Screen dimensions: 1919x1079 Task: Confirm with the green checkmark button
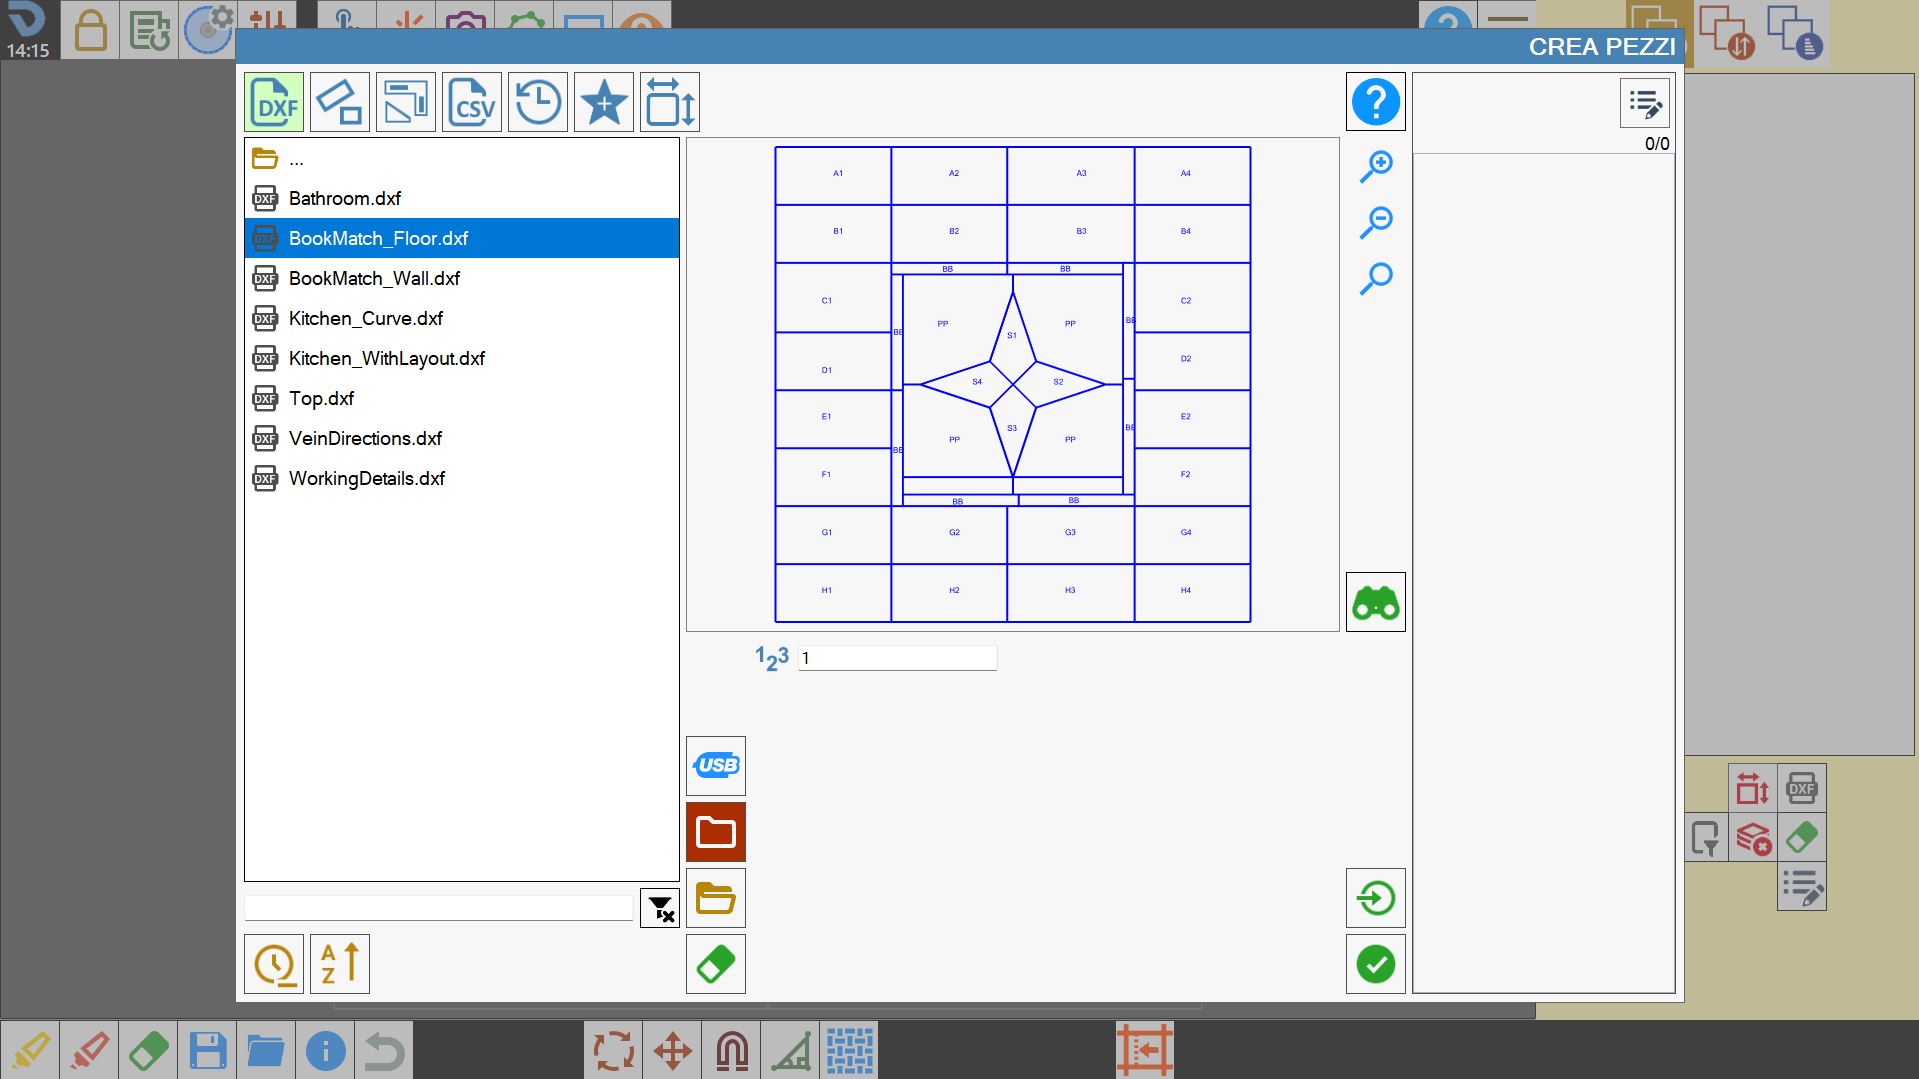pyautogui.click(x=1376, y=964)
